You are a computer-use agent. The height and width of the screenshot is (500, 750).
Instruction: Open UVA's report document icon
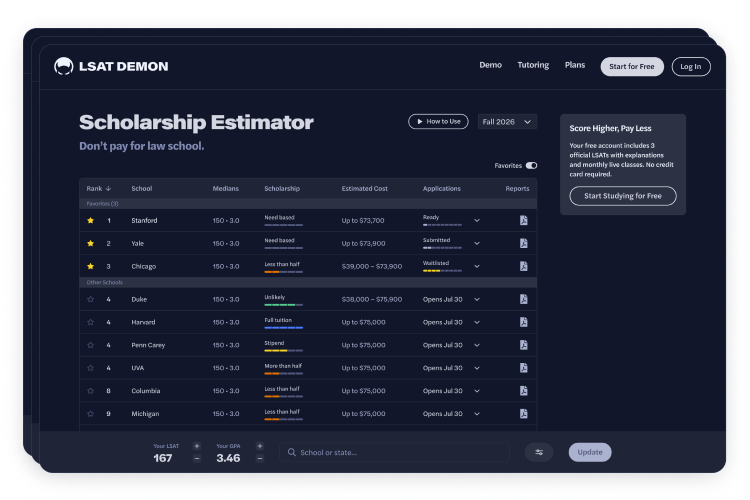524,368
